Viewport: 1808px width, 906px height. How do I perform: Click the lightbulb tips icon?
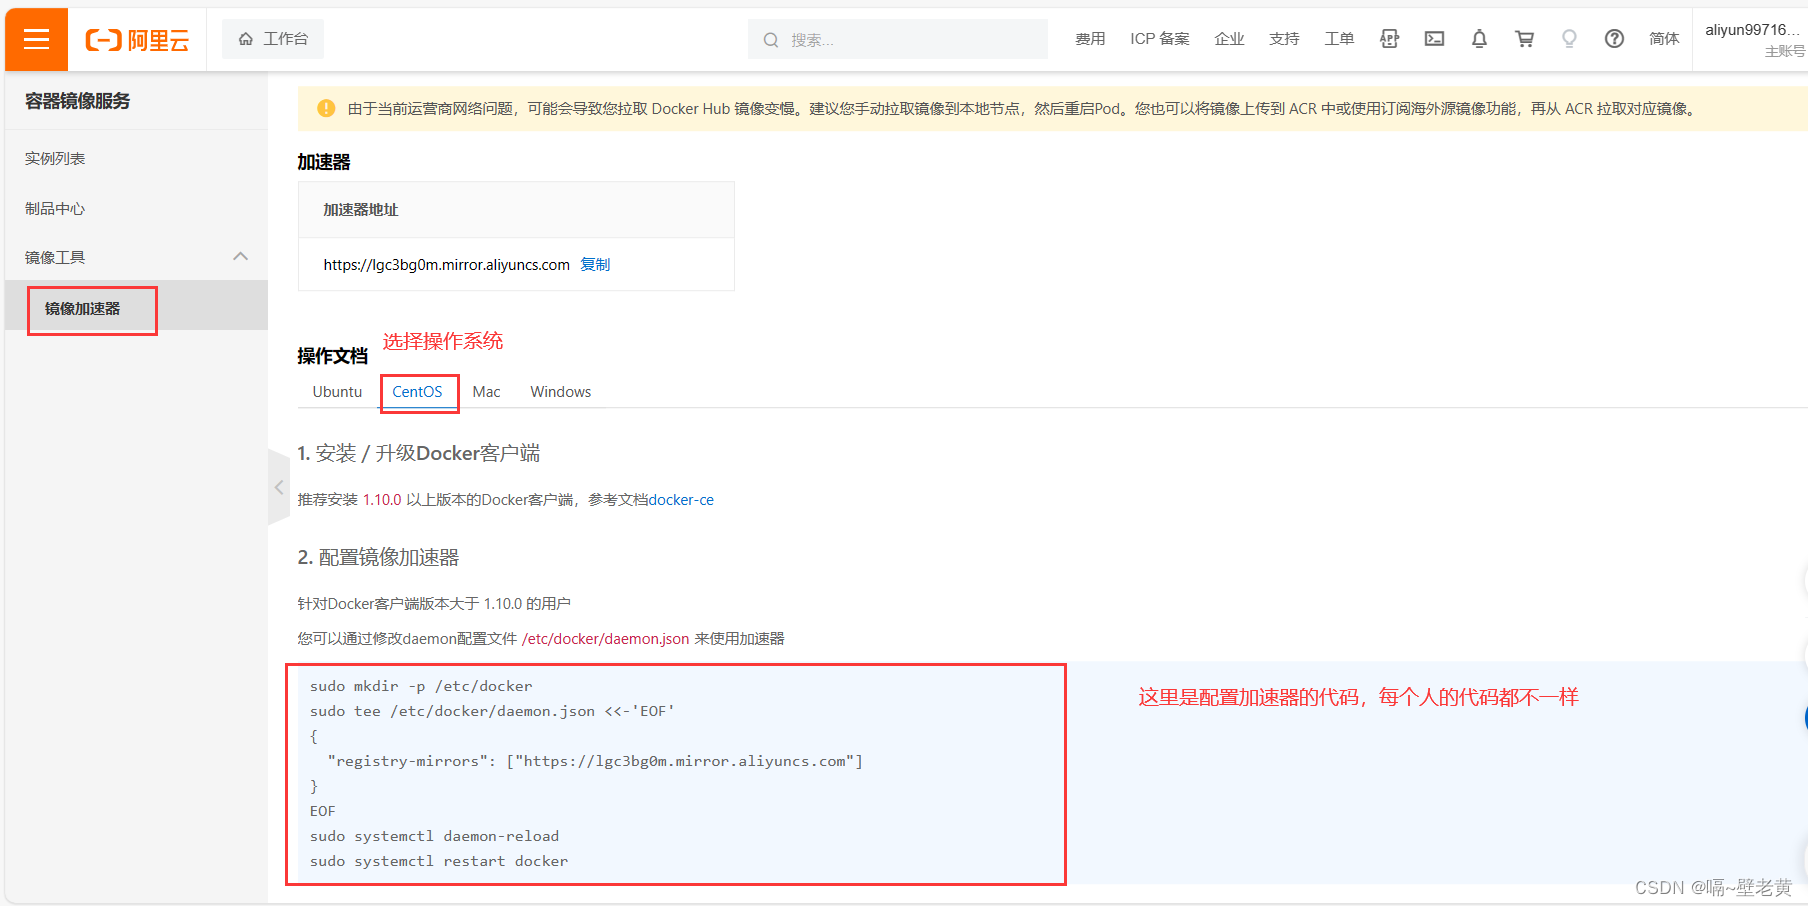pyautogui.click(x=1569, y=39)
